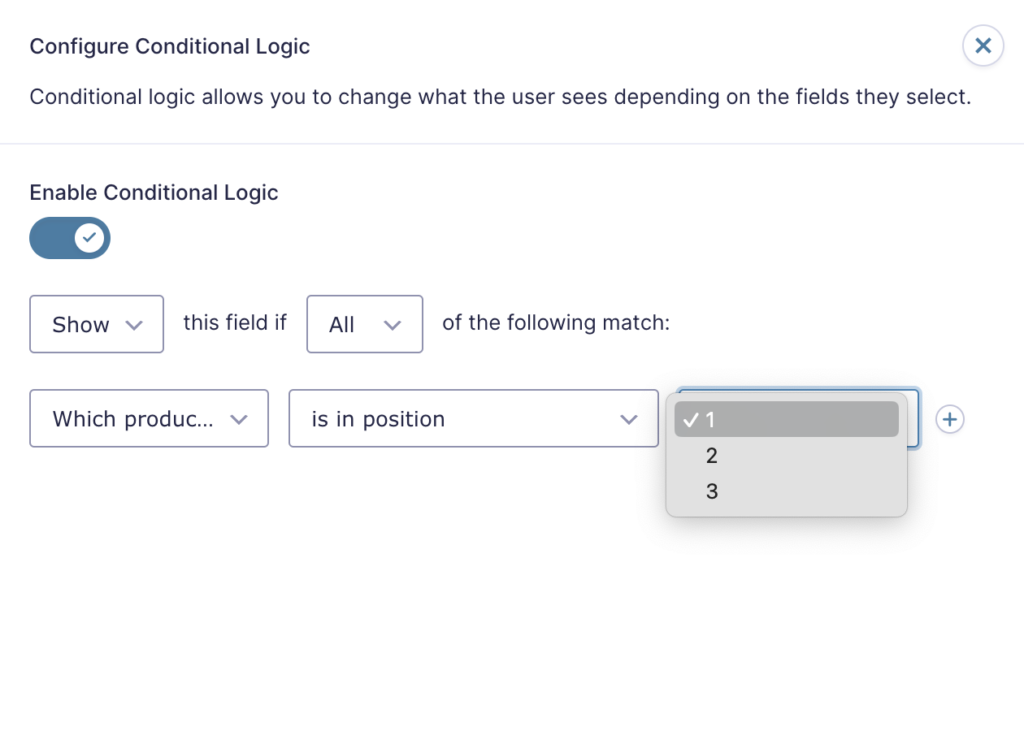Open the 'is in position' operator dropdown
Viewport: 1024px width, 731px height.
tap(473, 419)
